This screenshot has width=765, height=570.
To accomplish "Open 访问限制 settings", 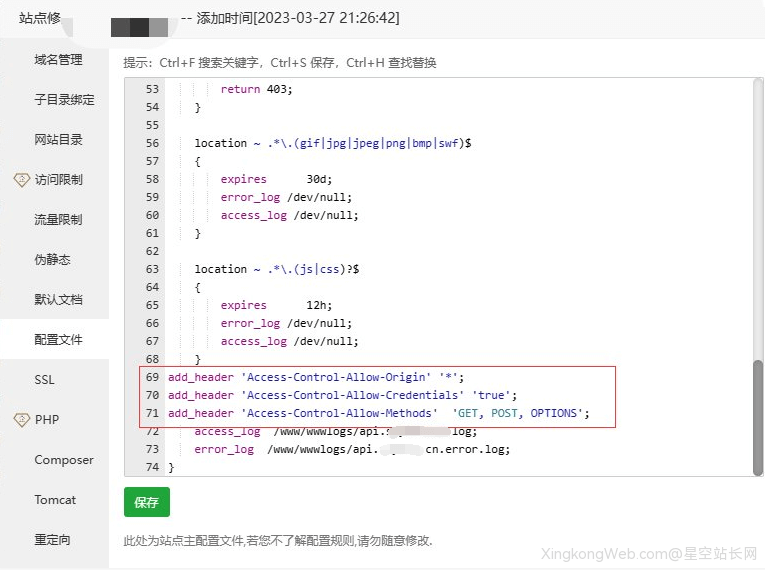I will click(x=58, y=180).
